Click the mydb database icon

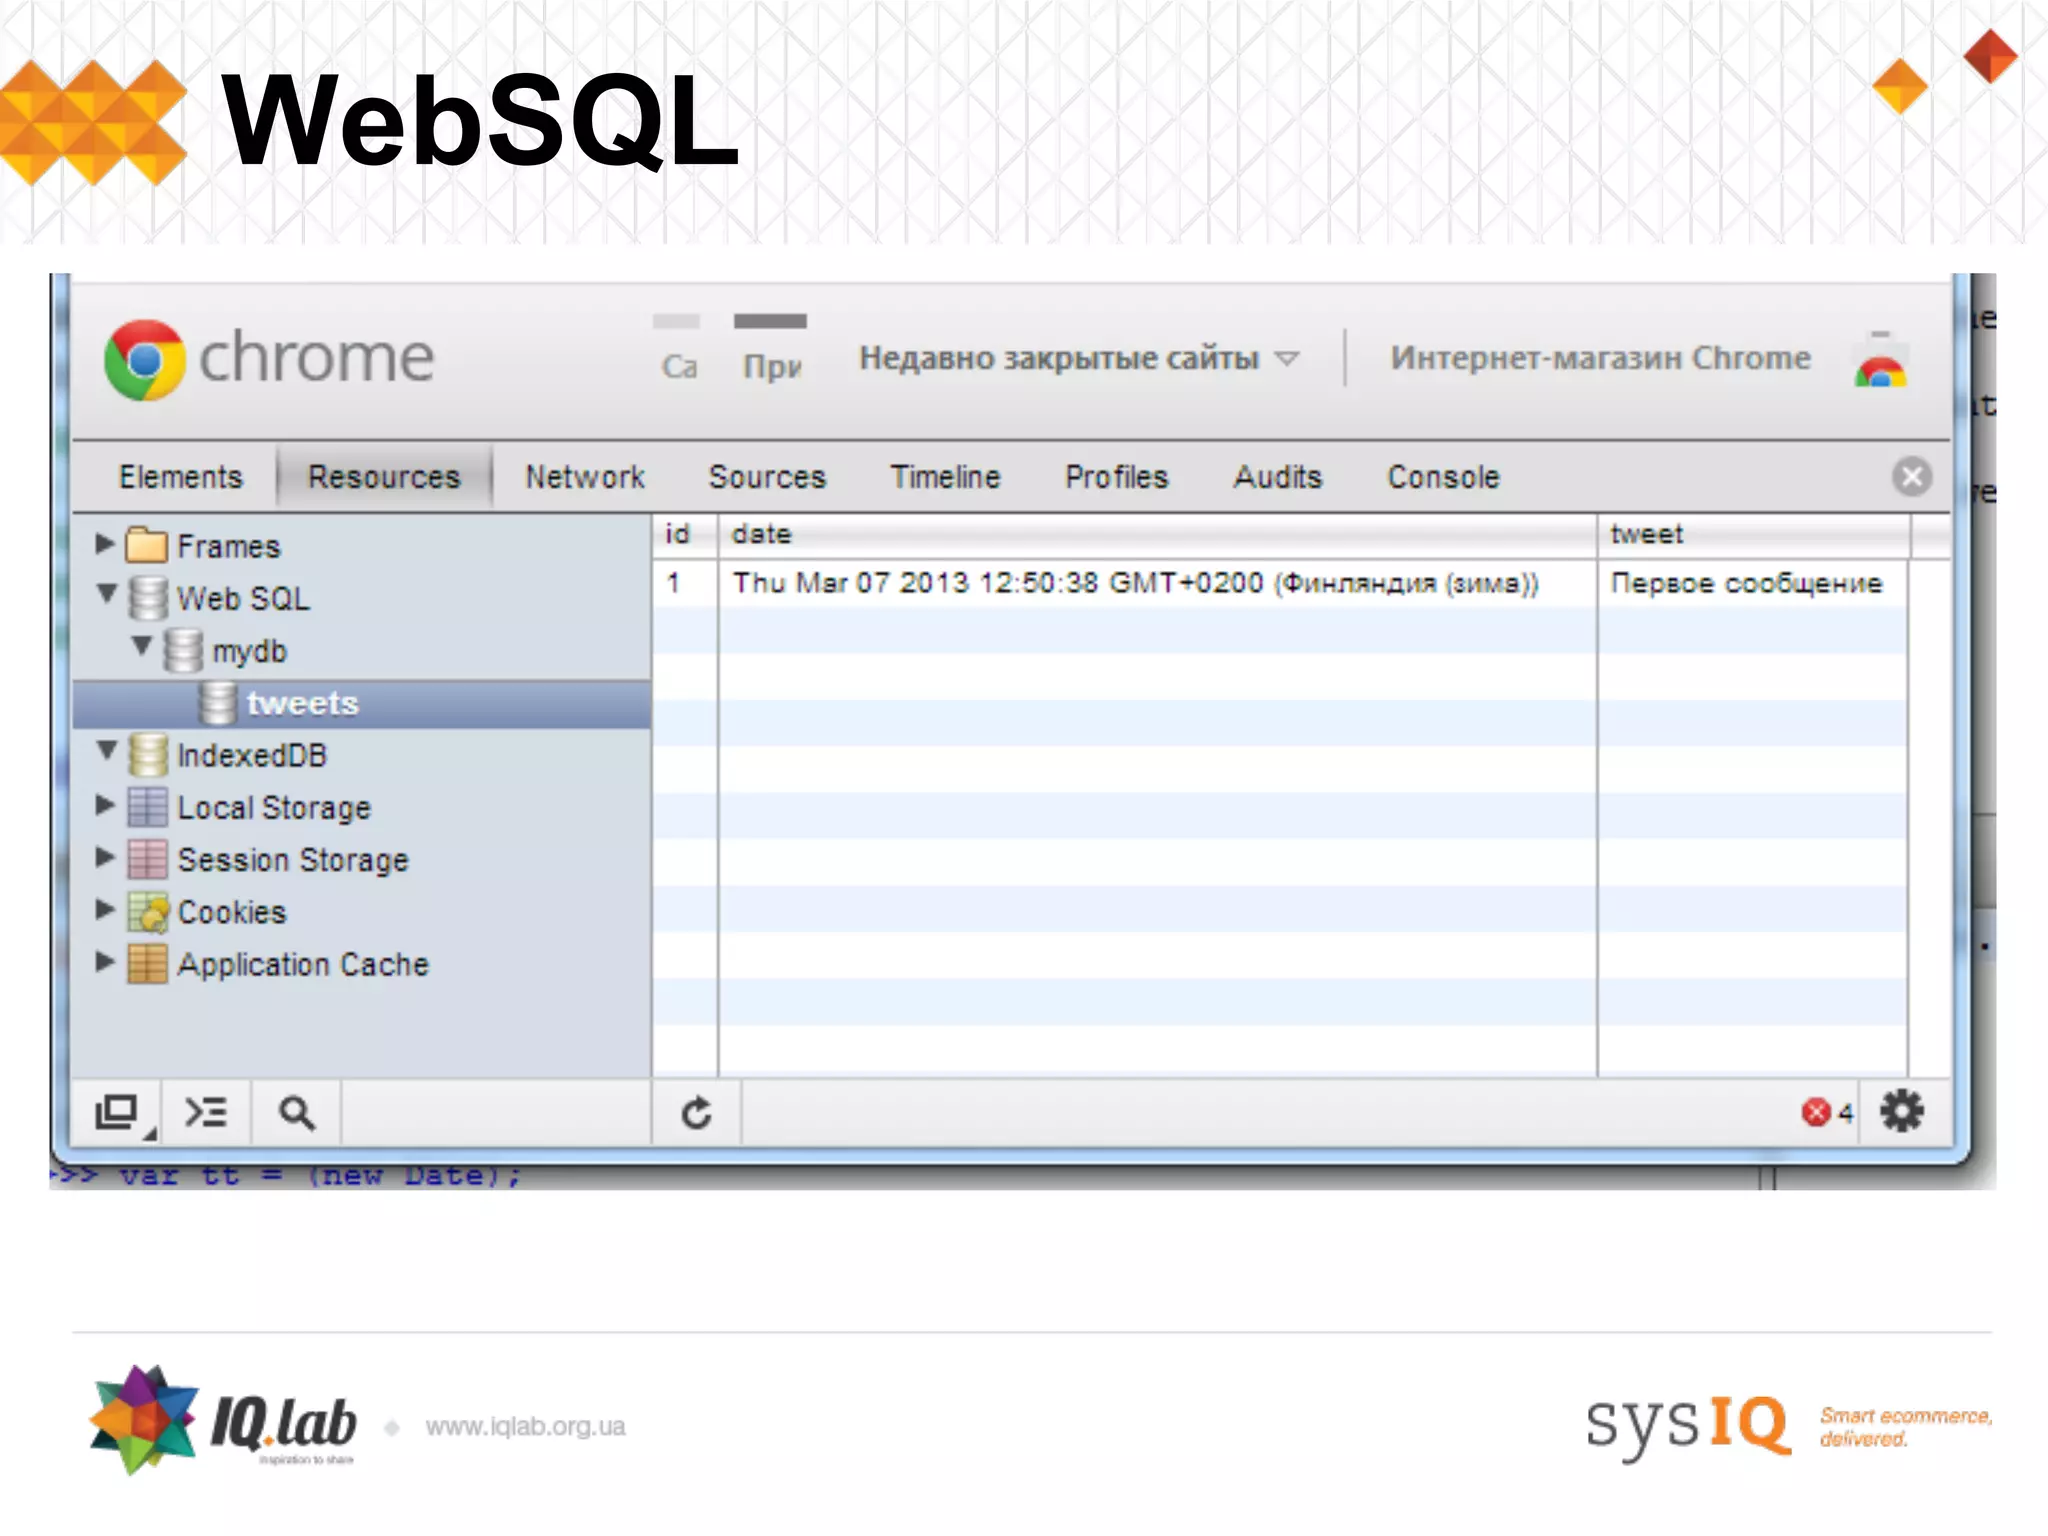[183, 650]
